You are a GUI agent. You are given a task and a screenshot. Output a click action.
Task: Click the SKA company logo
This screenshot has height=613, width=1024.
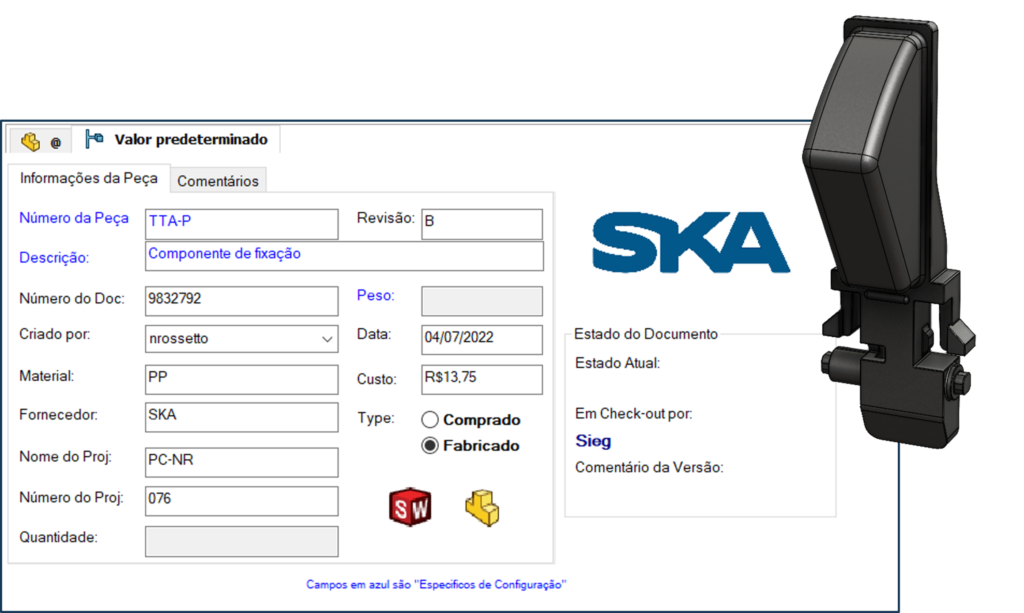691,243
